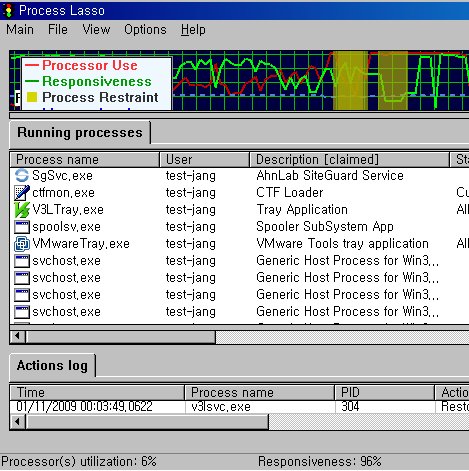The width and height of the screenshot is (469, 471).
Task: Click the SgSvc.exe process icon
Action: [x=22, y=175]
